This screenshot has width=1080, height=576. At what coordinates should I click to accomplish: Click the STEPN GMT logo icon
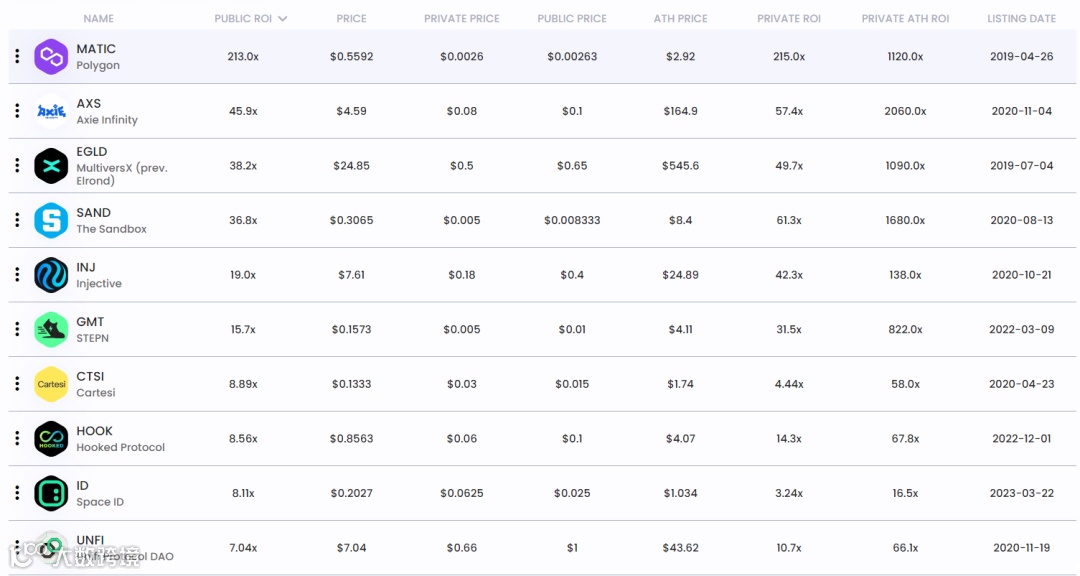[x=51, y=329]
